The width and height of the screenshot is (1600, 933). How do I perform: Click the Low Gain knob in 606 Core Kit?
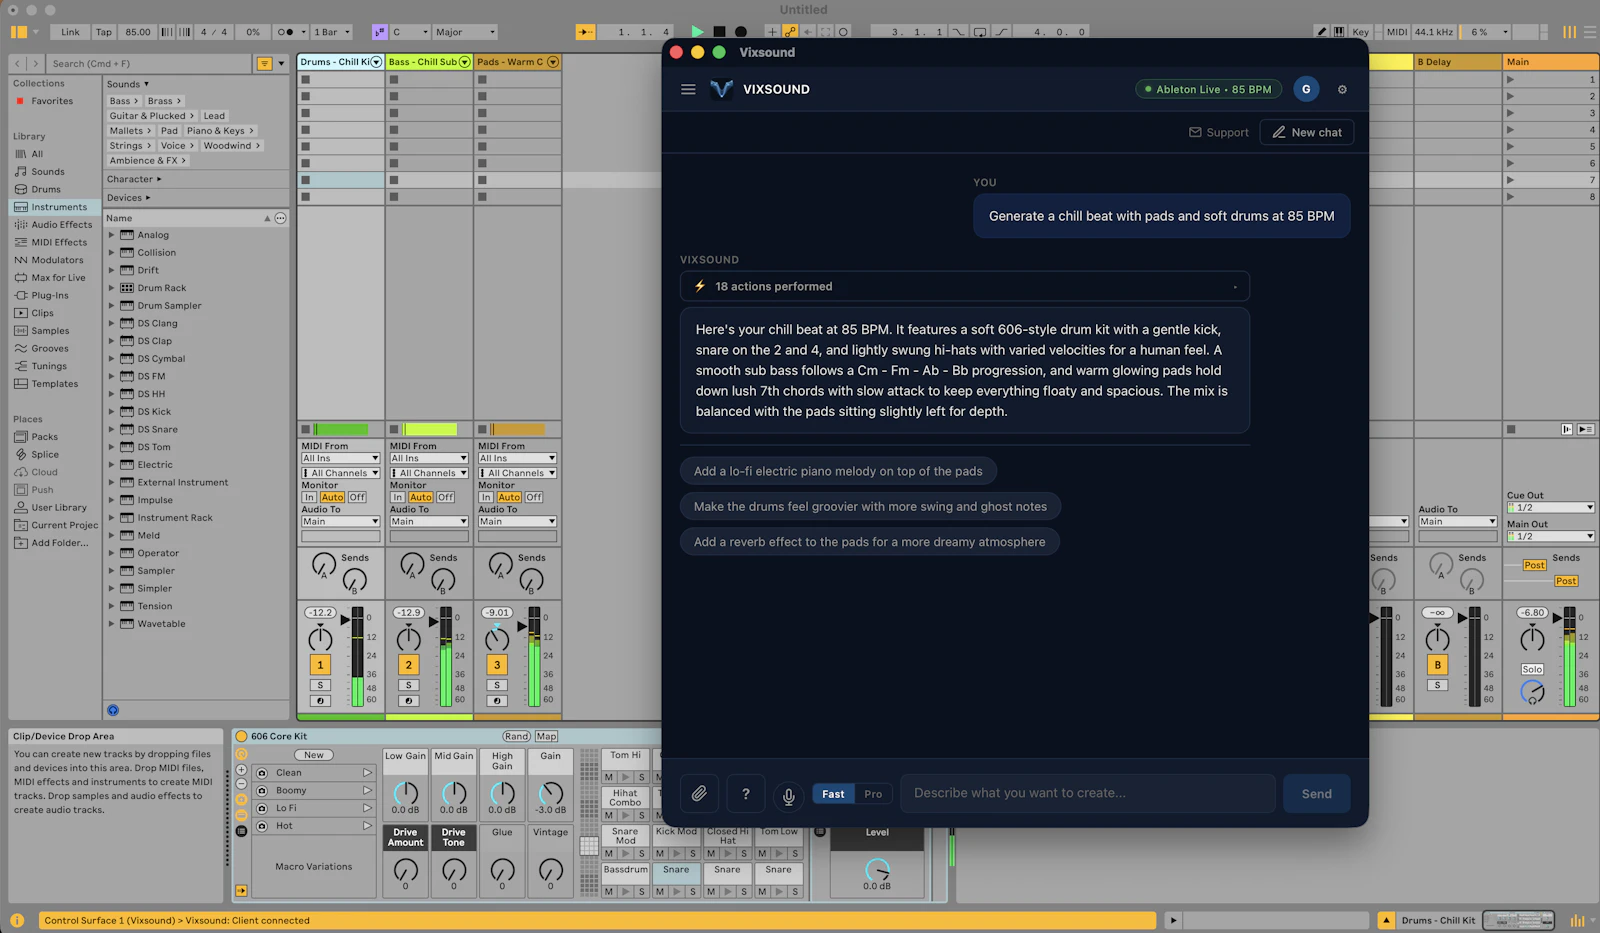(405, 792)
